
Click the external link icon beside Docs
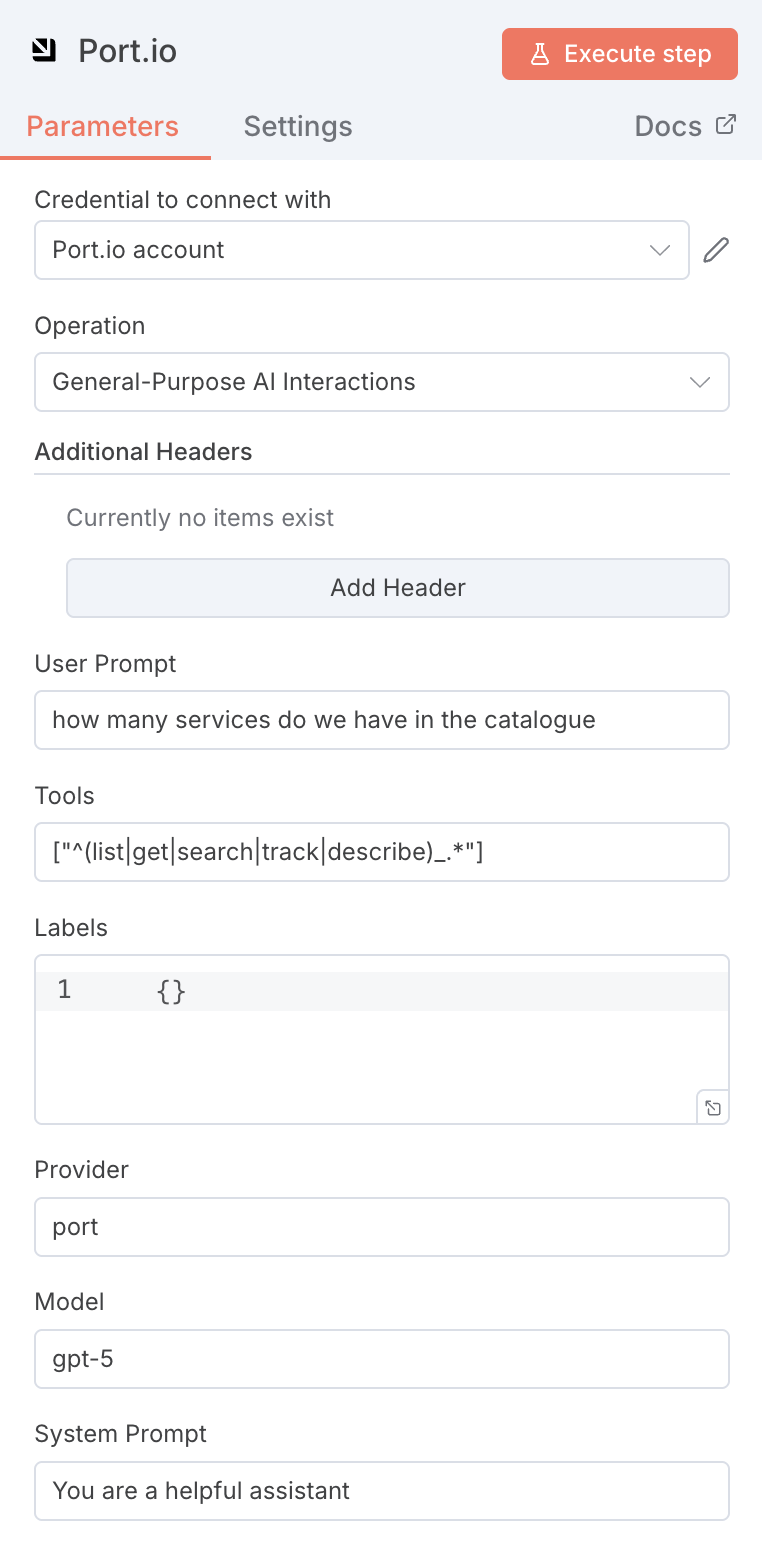[x=726, y=125]
